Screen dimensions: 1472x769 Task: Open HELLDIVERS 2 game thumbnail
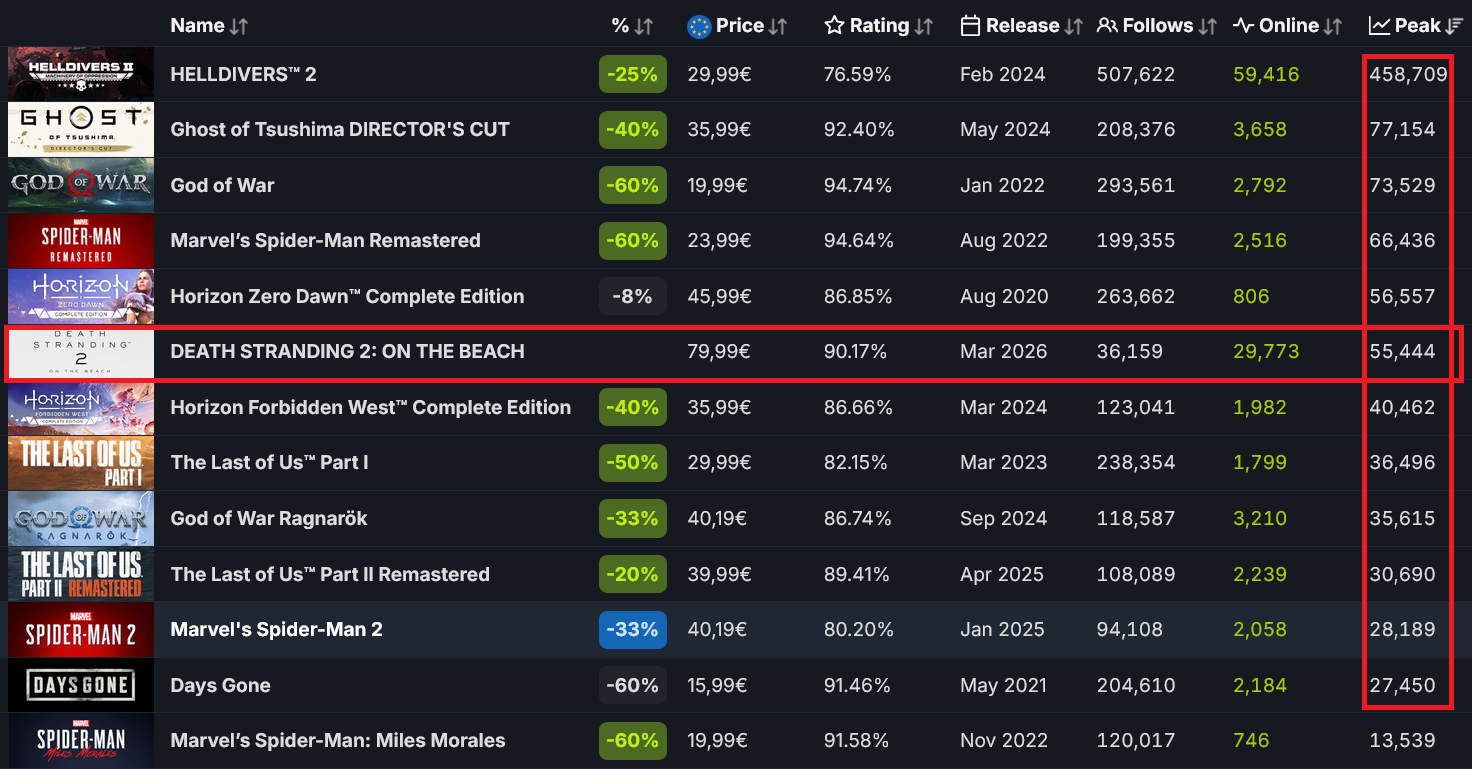click(81, 74)
